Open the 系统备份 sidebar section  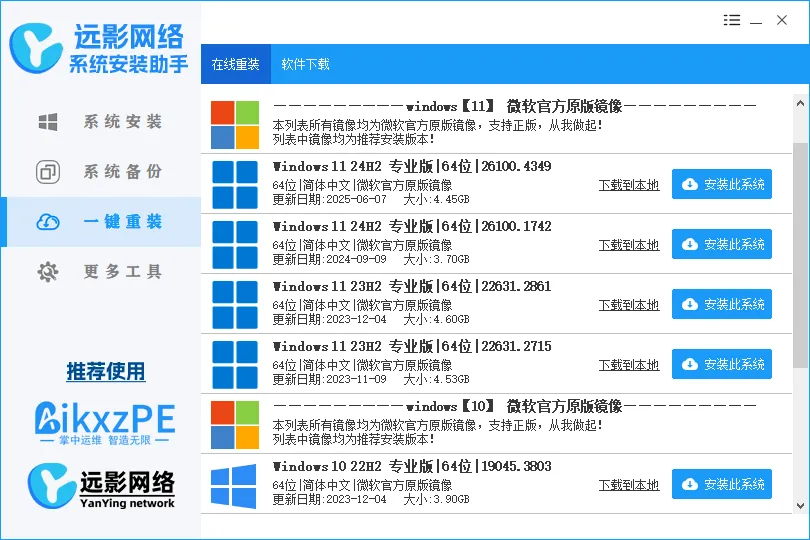pyautogui.click(x=101, y=172)
